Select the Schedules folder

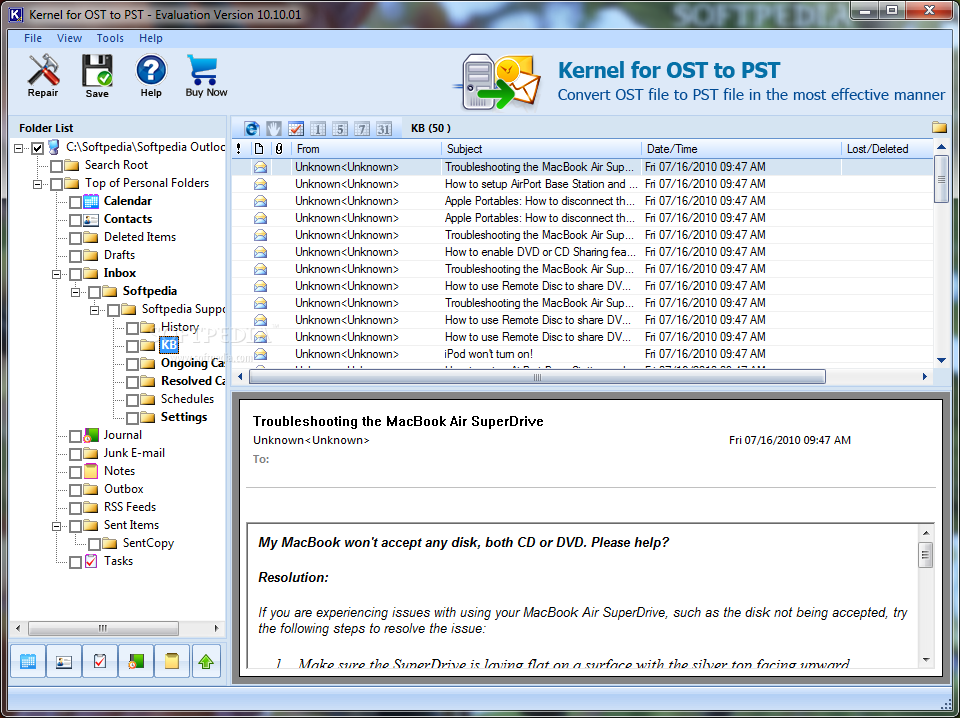(x=187, y=399)
